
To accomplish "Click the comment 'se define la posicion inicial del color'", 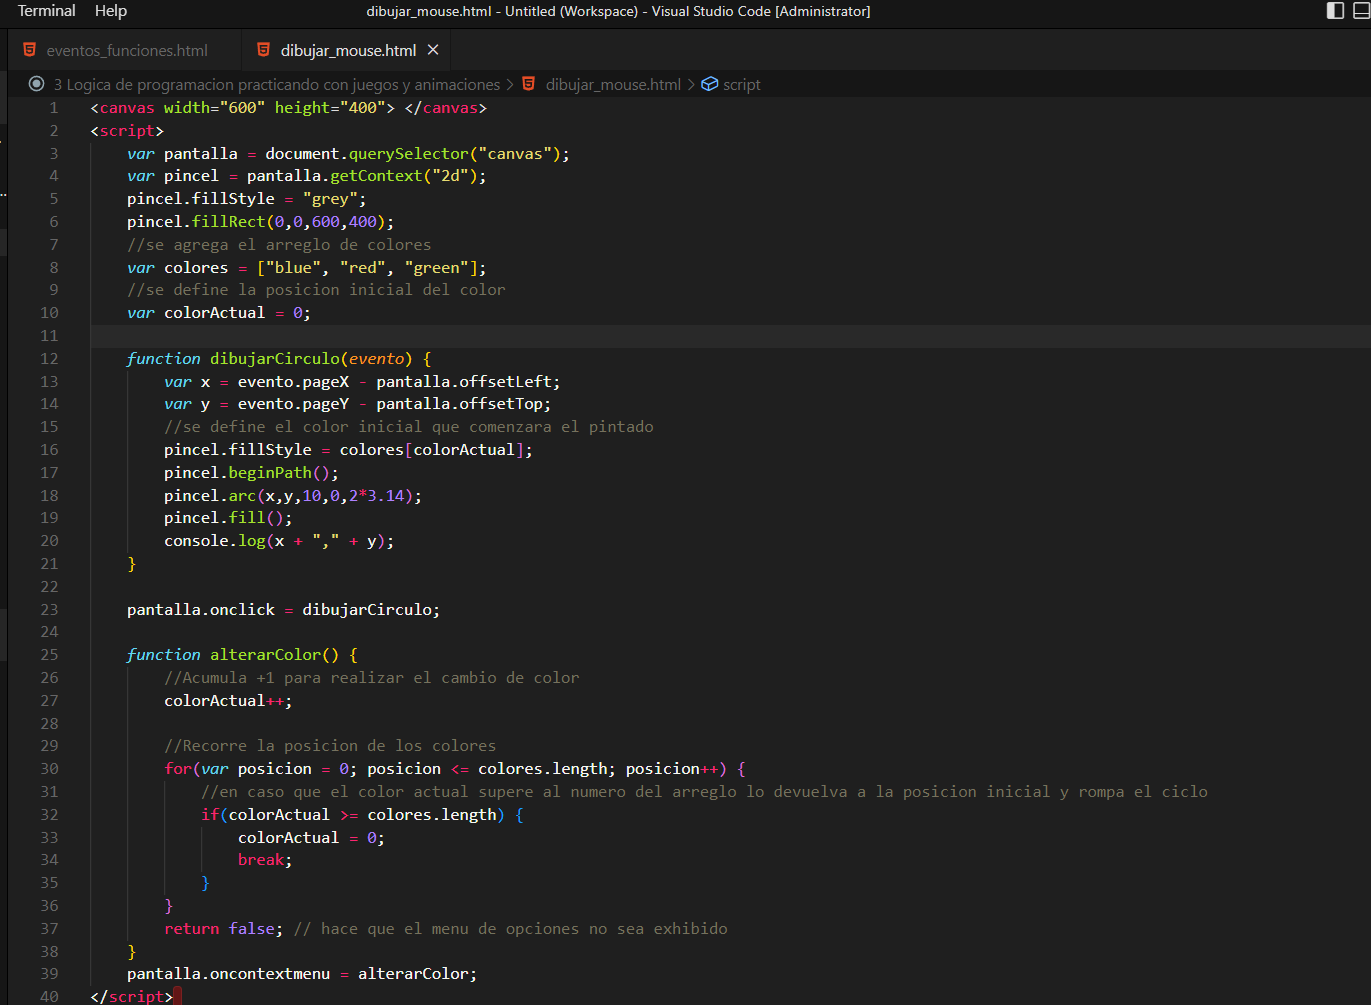I will tap(316, 290).
